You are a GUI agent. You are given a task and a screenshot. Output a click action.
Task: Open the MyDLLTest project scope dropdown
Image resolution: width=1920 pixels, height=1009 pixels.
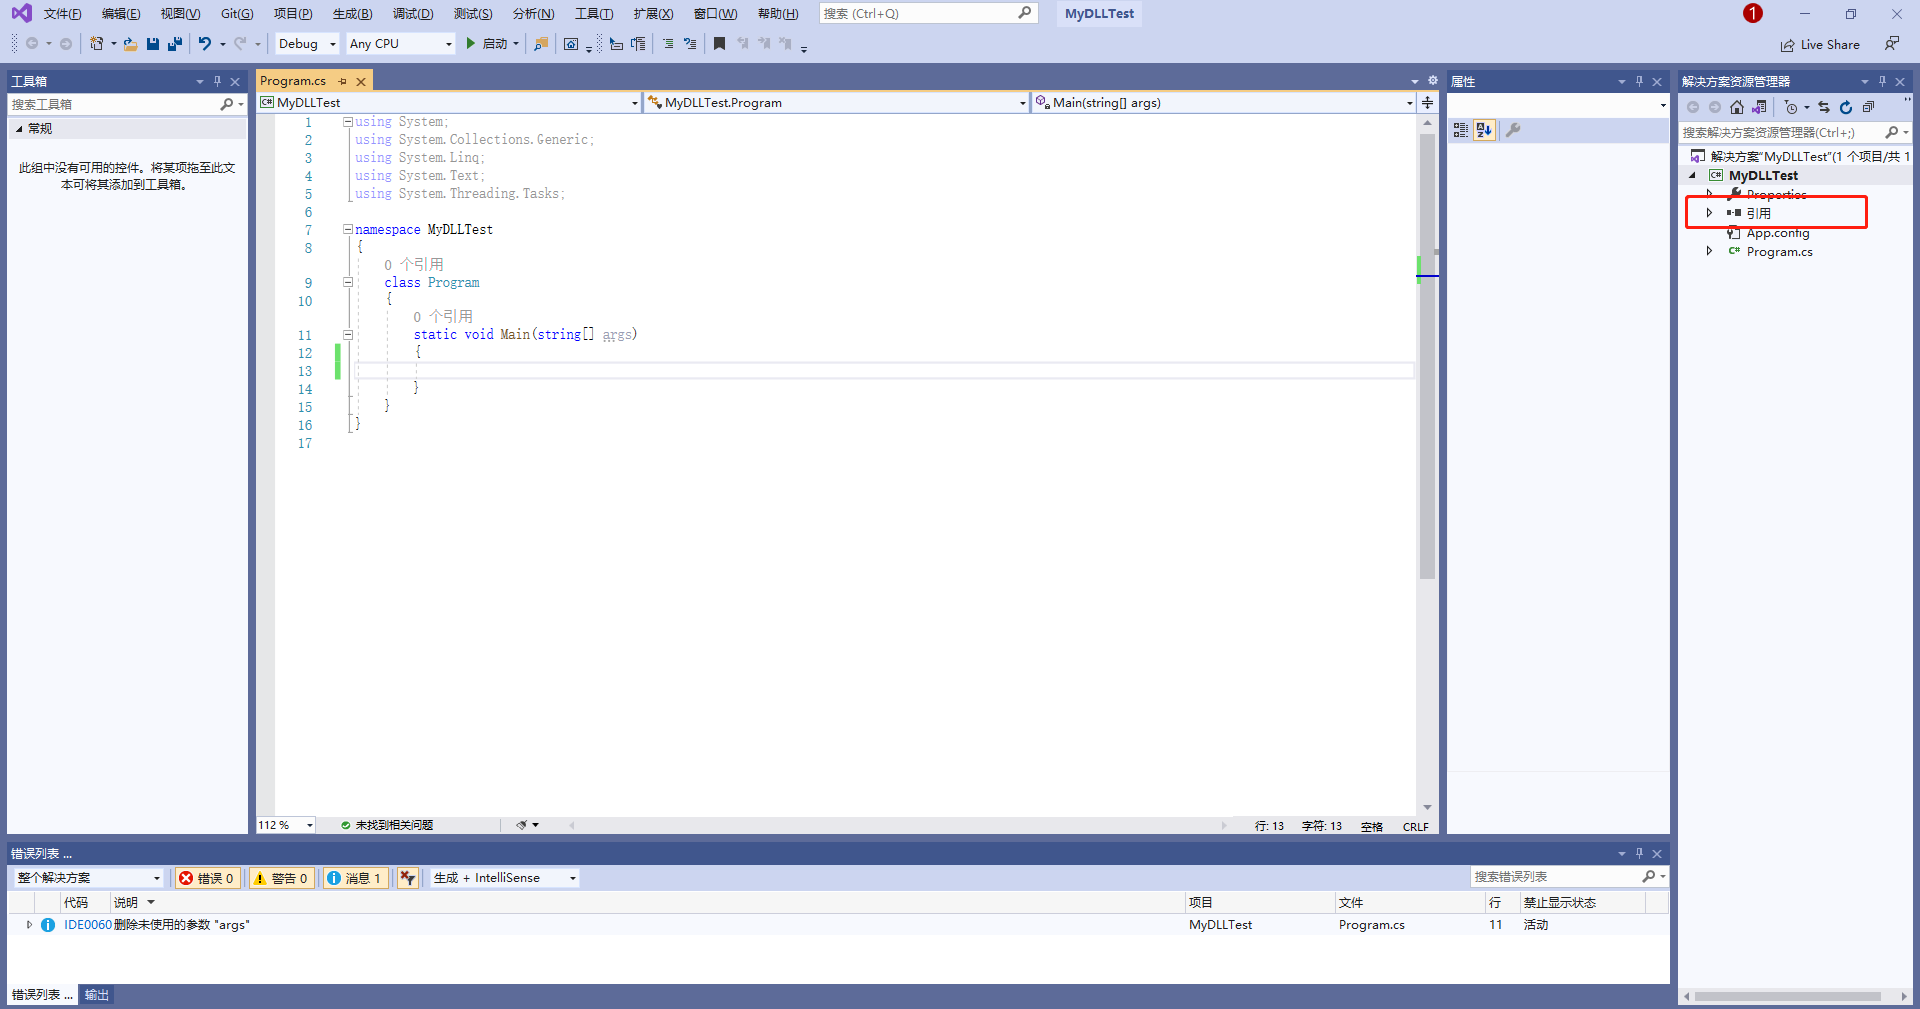coord(449,102)
